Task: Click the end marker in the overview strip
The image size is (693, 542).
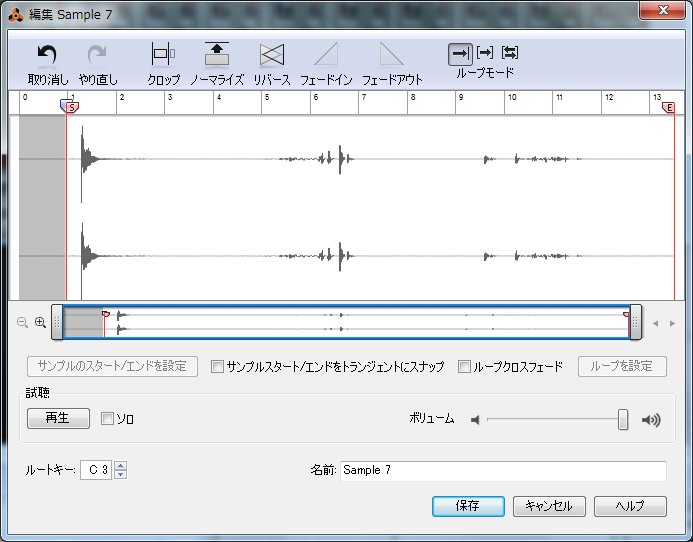Action: [x=626, y=314]
